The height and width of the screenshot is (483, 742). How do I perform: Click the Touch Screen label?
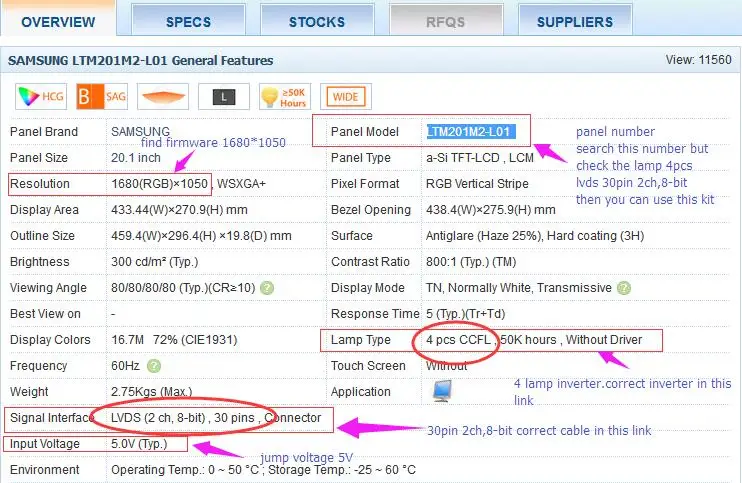coord(368,366)
